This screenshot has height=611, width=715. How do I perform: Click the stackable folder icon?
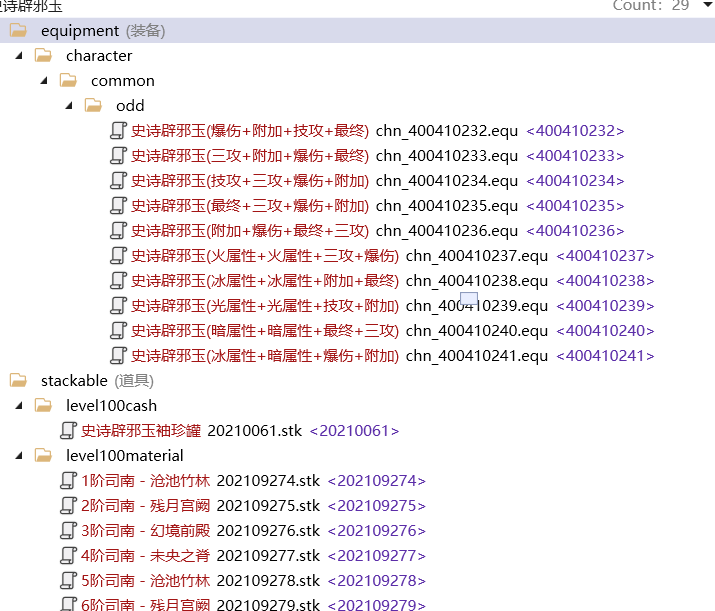click(x=19, y=380)
